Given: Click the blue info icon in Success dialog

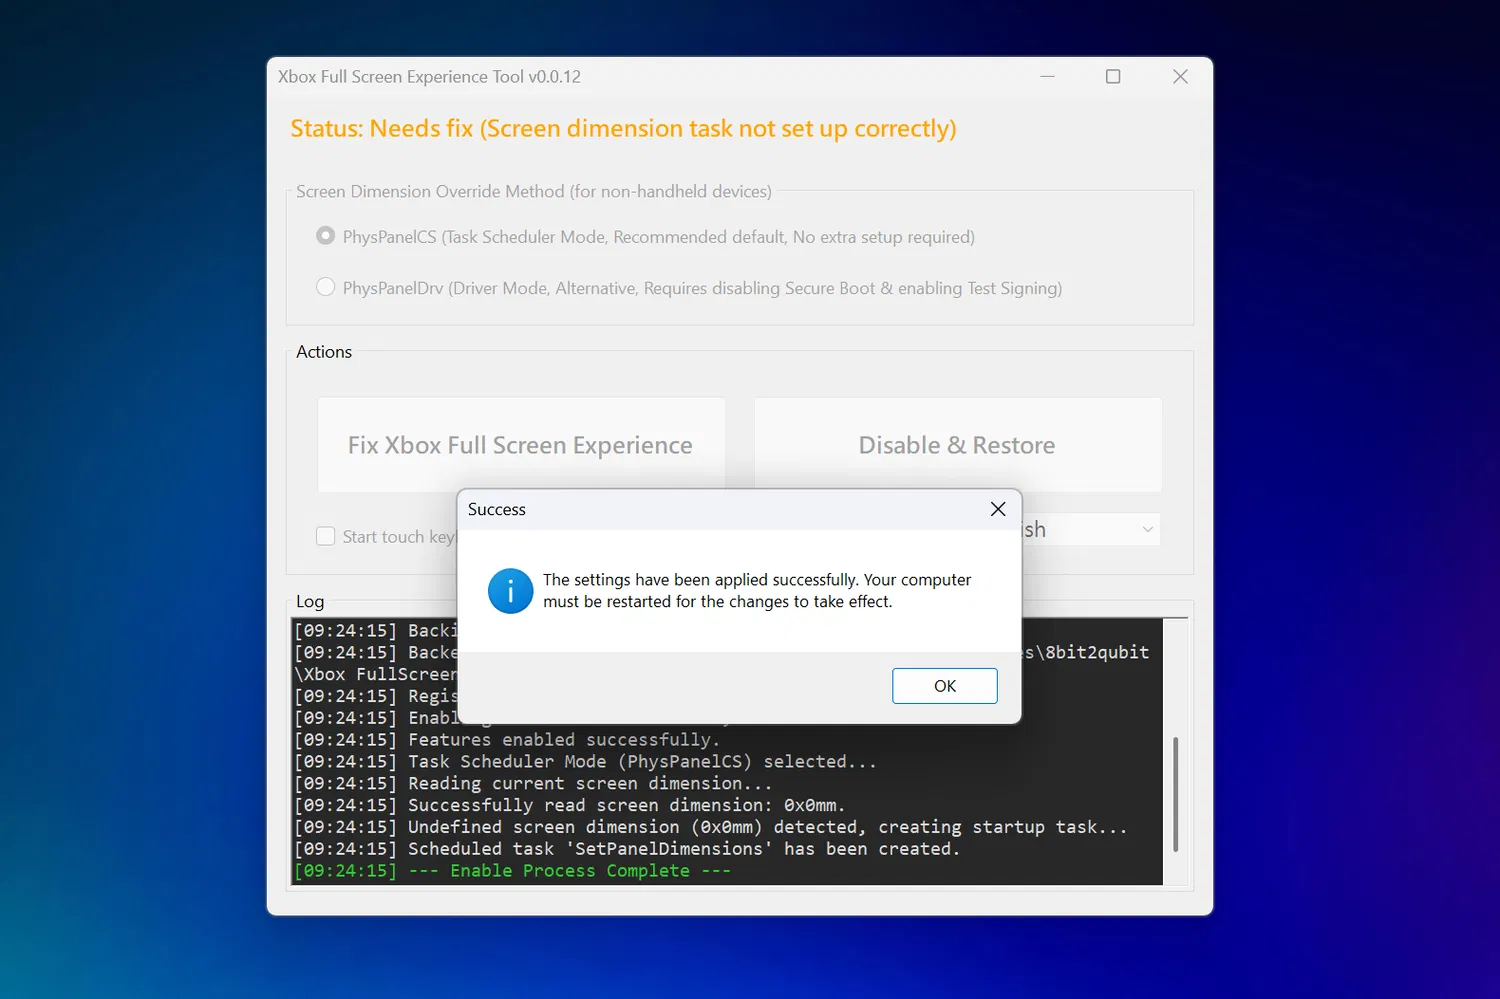Looking at the screenshot, I should pyautogui.click(x=510, y=591).
